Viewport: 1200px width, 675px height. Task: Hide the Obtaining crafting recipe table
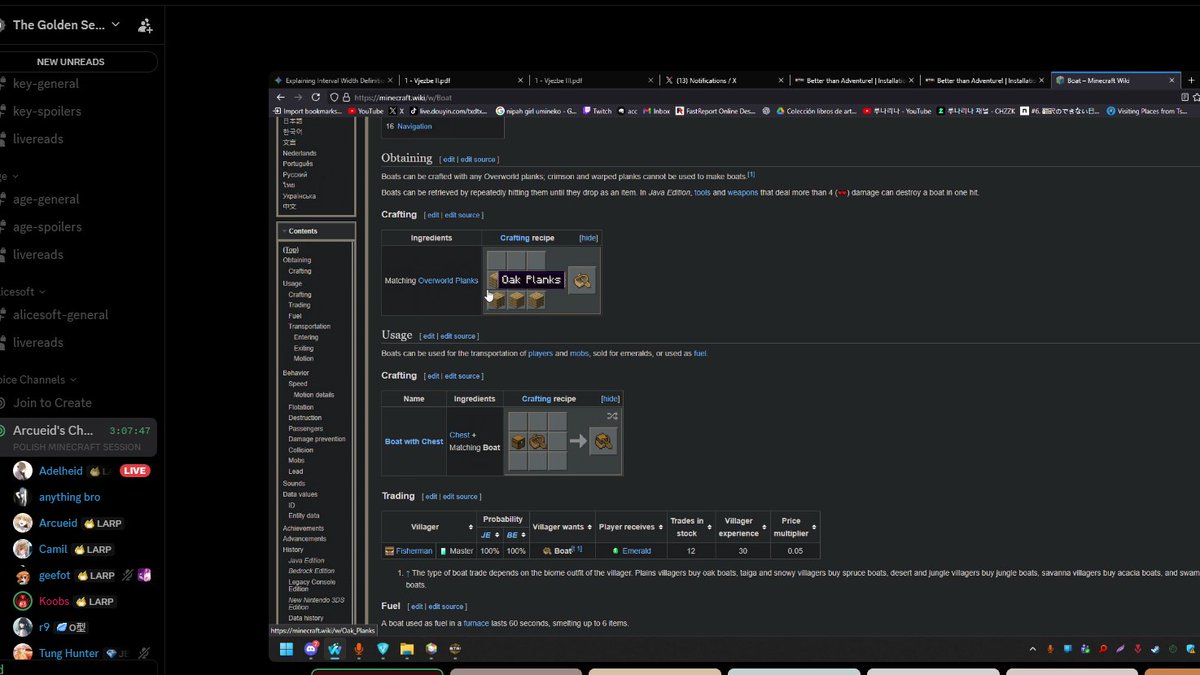(x=588, y=238)
